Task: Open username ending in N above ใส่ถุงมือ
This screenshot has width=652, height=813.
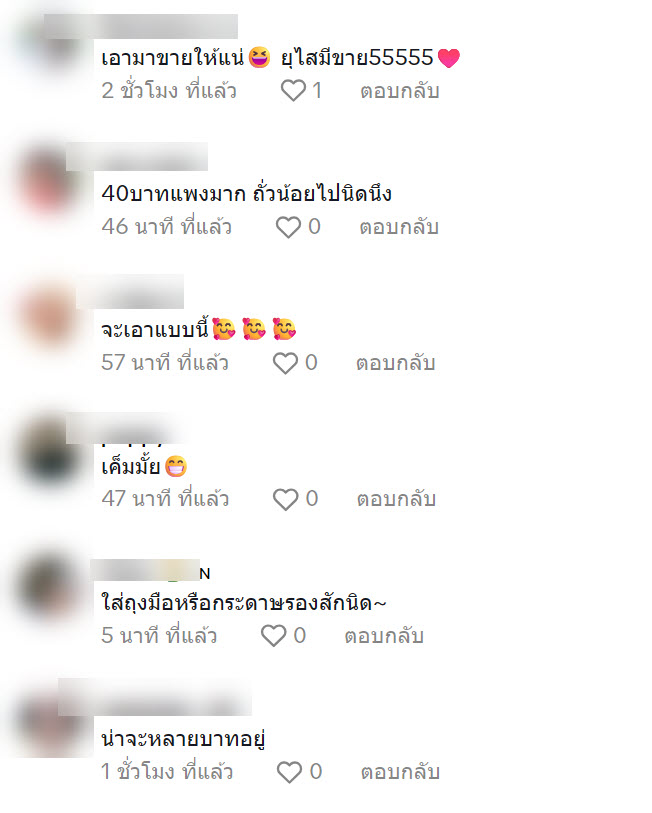Action: (x=150, y=570)
